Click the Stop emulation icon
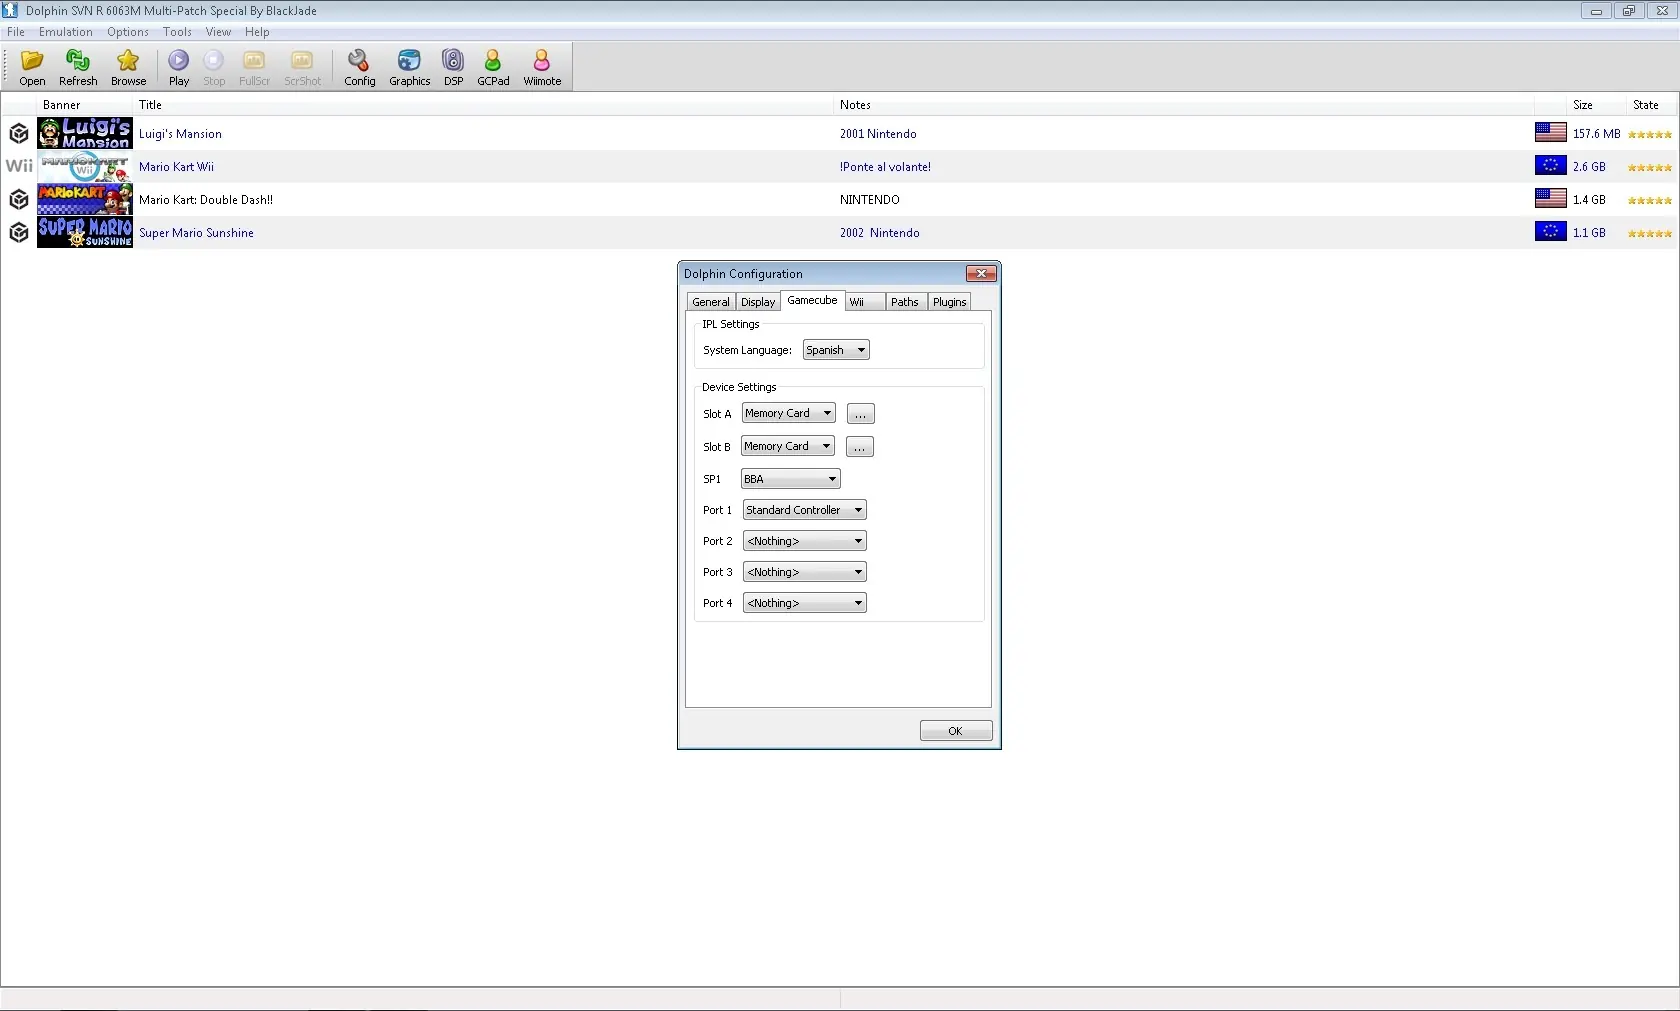 pyautogui.click(x=214, y=67)
